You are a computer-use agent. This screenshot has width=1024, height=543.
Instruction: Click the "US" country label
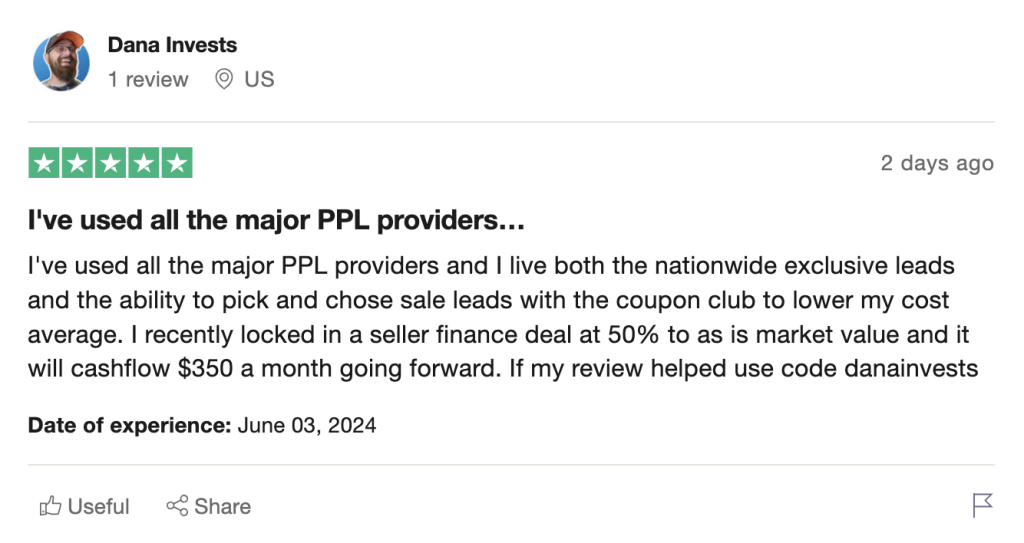(x=259, y=79)
